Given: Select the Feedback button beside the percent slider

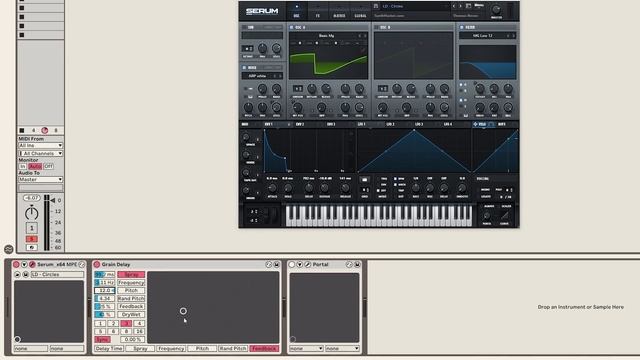Looking at the screenshot, I should (x=131, y=307).
